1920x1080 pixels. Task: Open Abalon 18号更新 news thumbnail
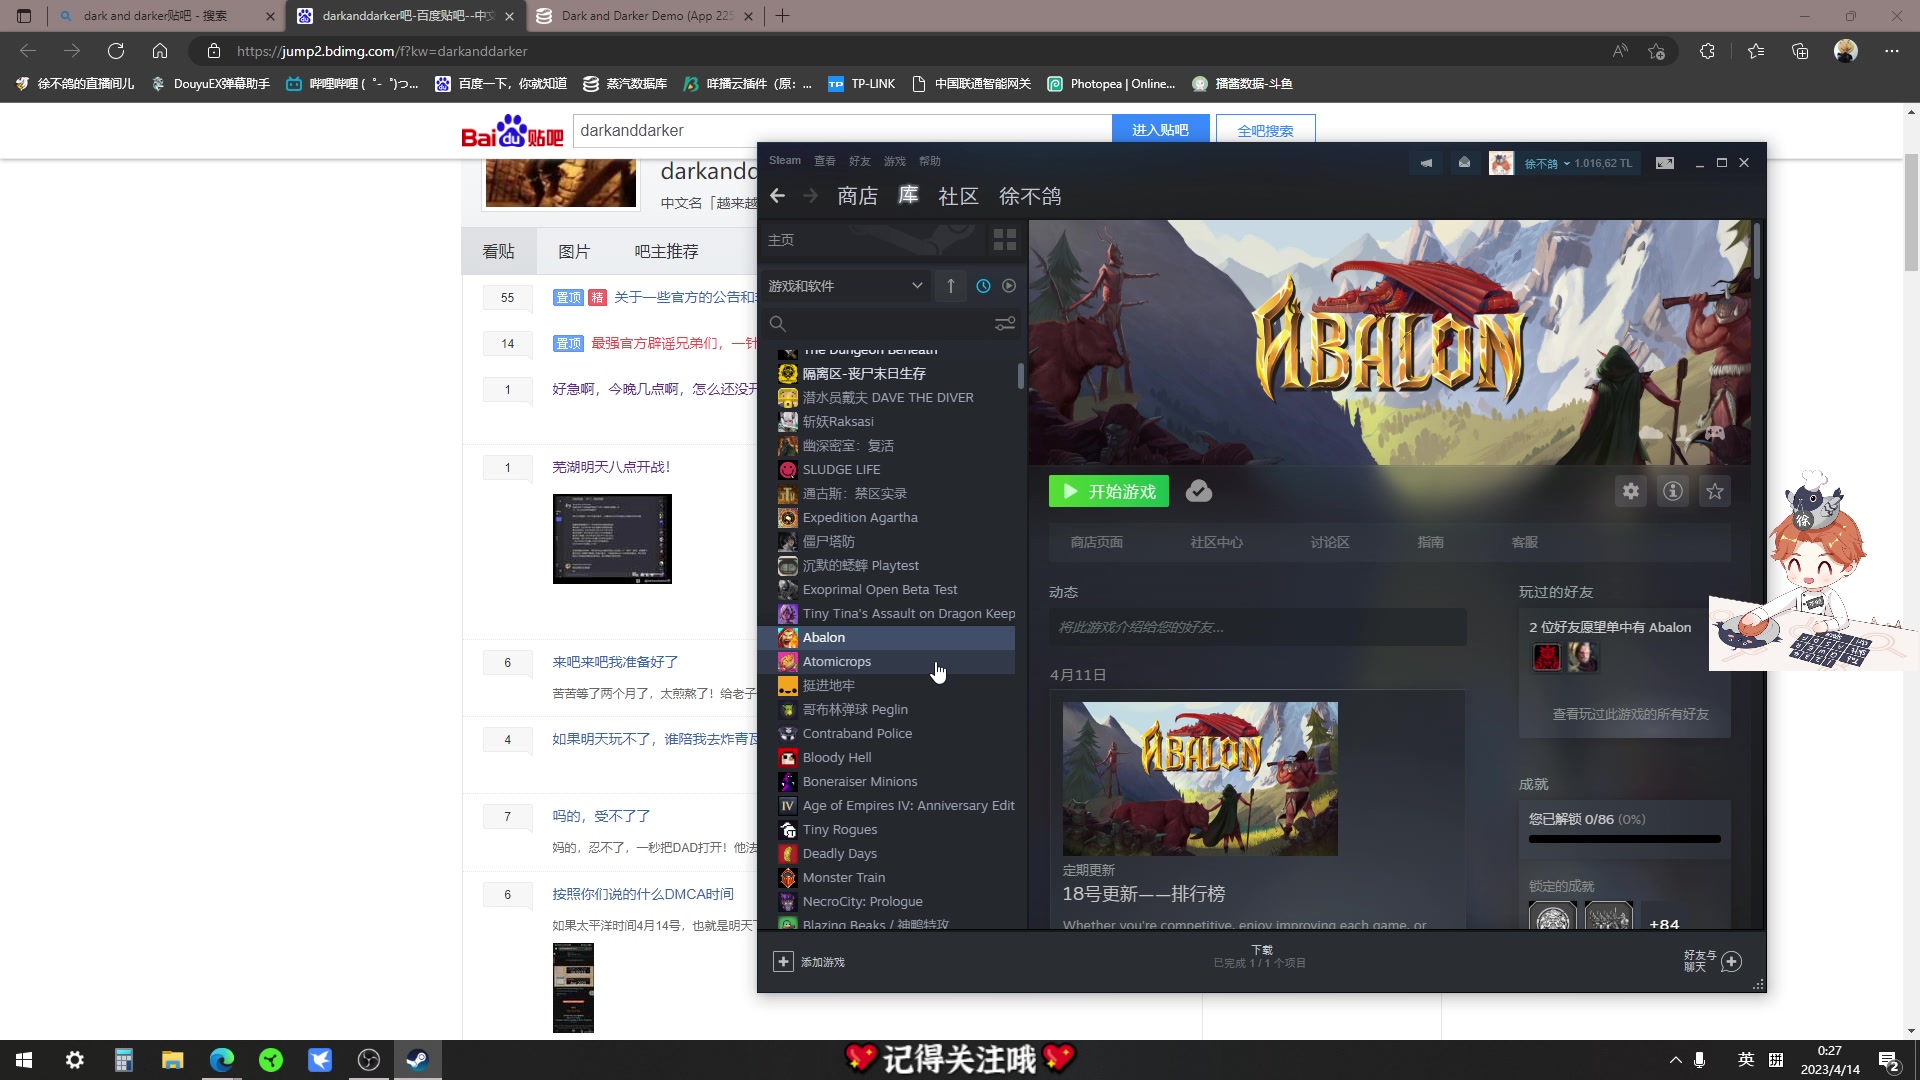(x=1200, y=778)
